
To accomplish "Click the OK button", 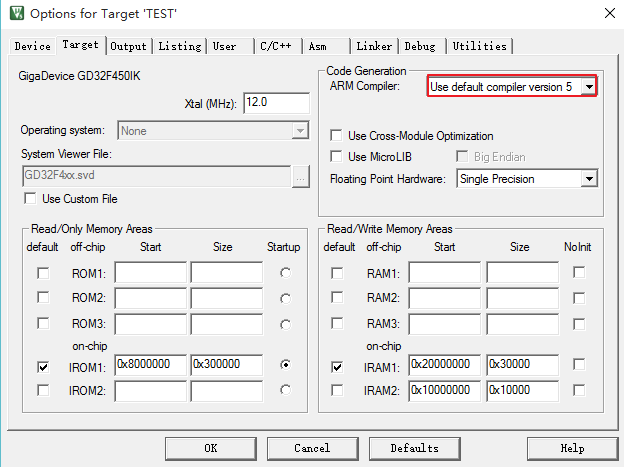I will [x=211, y=449].
